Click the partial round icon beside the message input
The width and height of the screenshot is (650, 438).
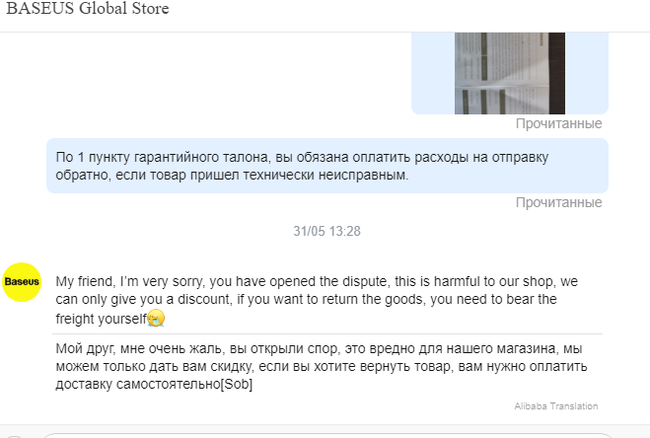[x=14, y=436]
